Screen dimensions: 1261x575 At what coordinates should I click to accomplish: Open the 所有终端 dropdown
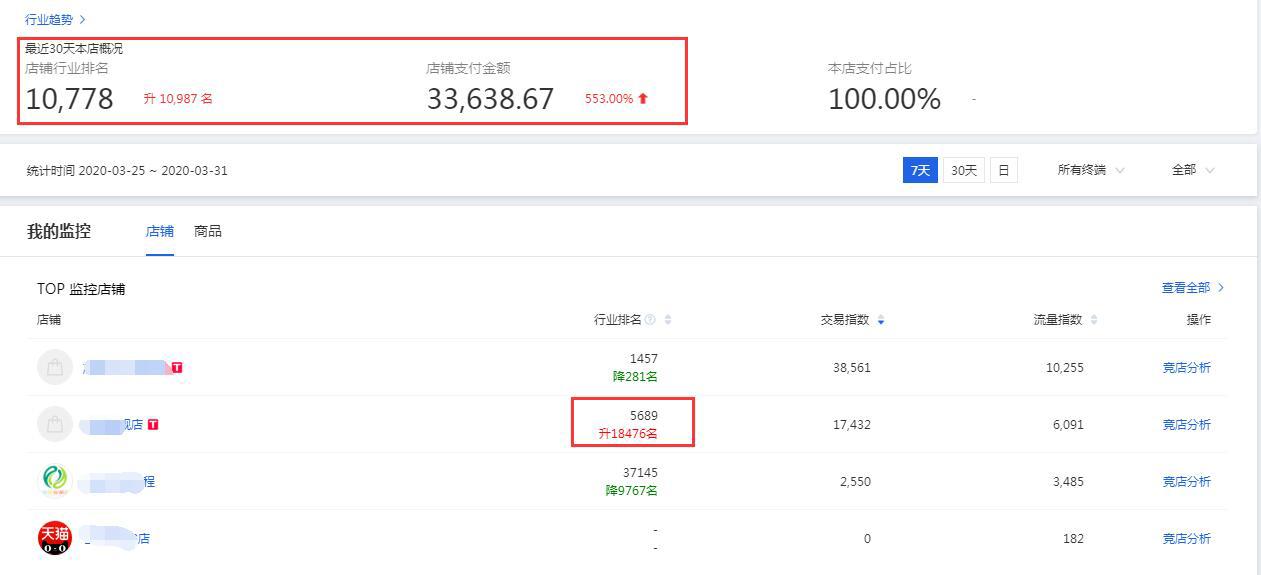tap(1091, 170)
